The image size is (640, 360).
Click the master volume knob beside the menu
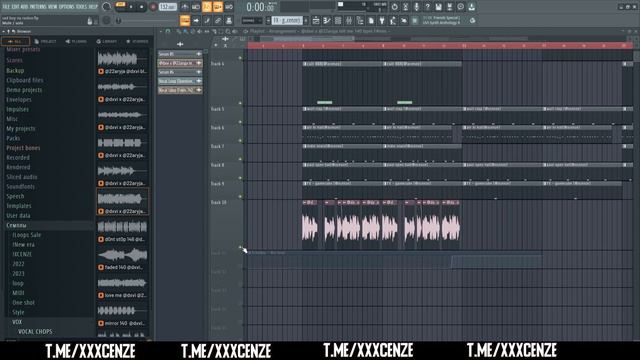point(107,7)
